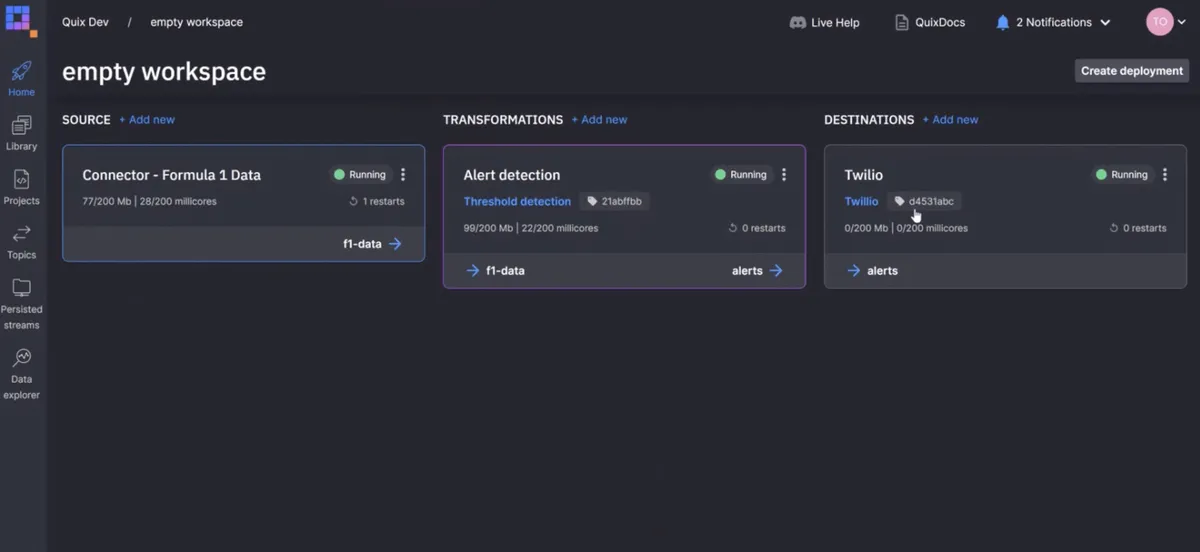
Task: Open Projects in the sidebar
Action: click(21, 187)
